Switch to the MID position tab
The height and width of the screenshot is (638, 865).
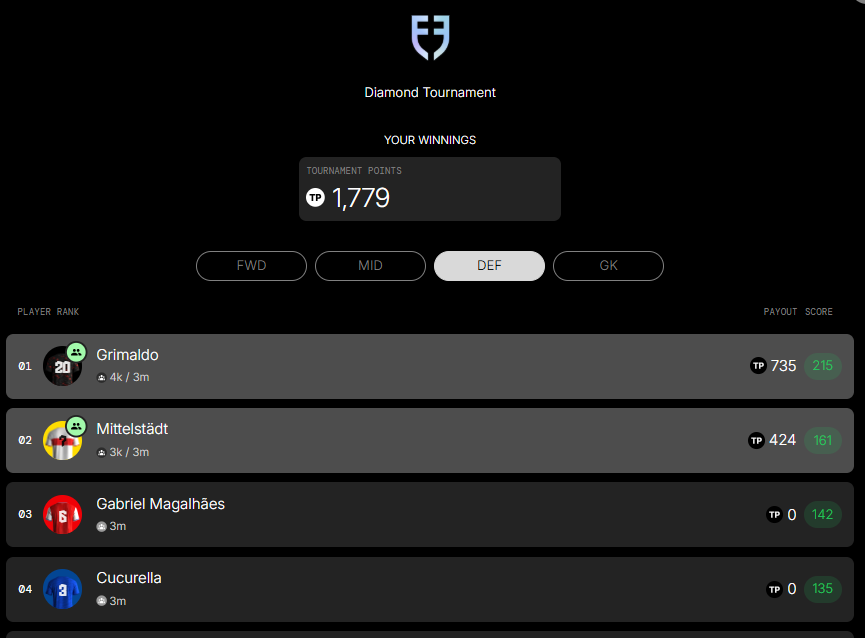tap(370, 266)
